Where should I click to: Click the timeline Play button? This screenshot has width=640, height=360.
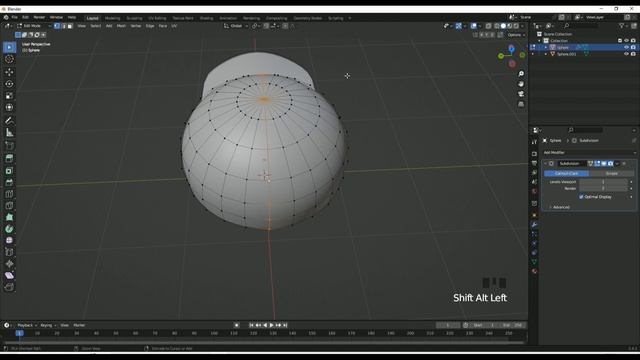coord(271,325)
